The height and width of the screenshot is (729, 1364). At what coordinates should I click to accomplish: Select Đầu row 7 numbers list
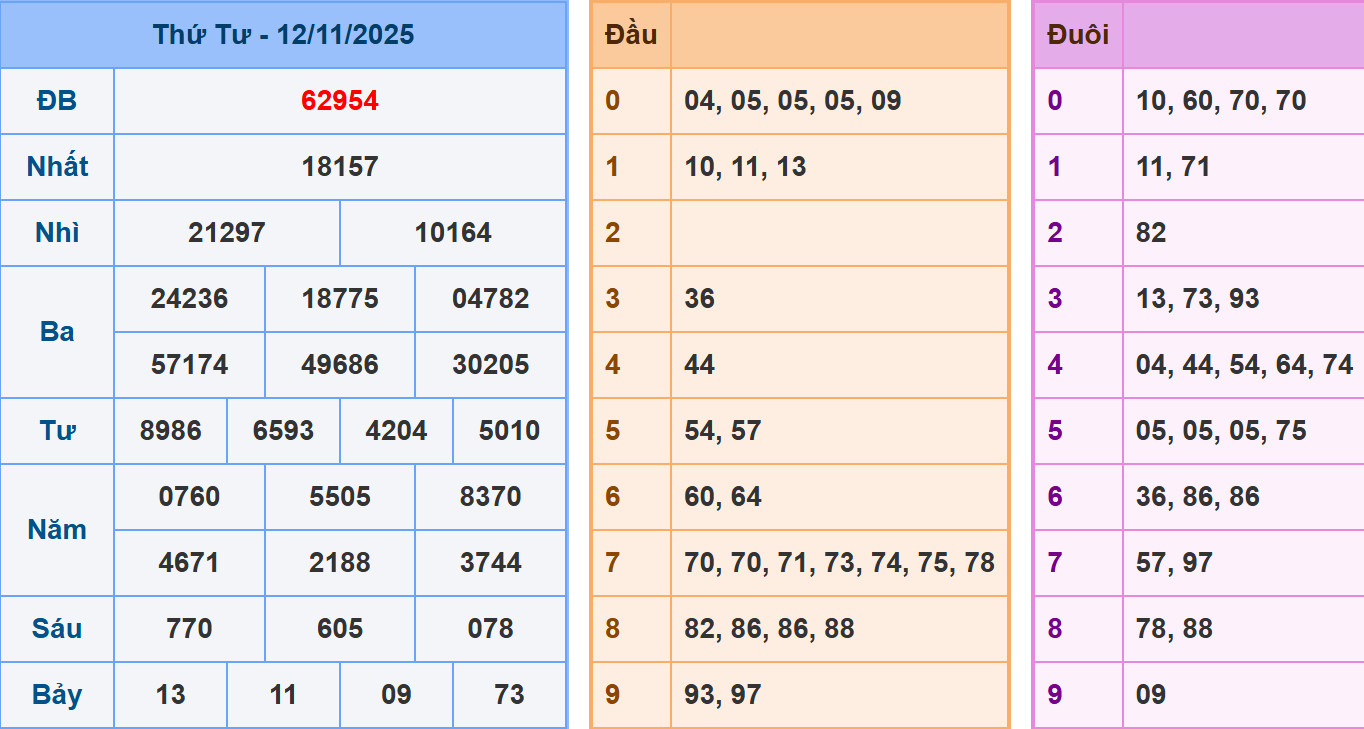pyautogui.click(x=839, y=563)
